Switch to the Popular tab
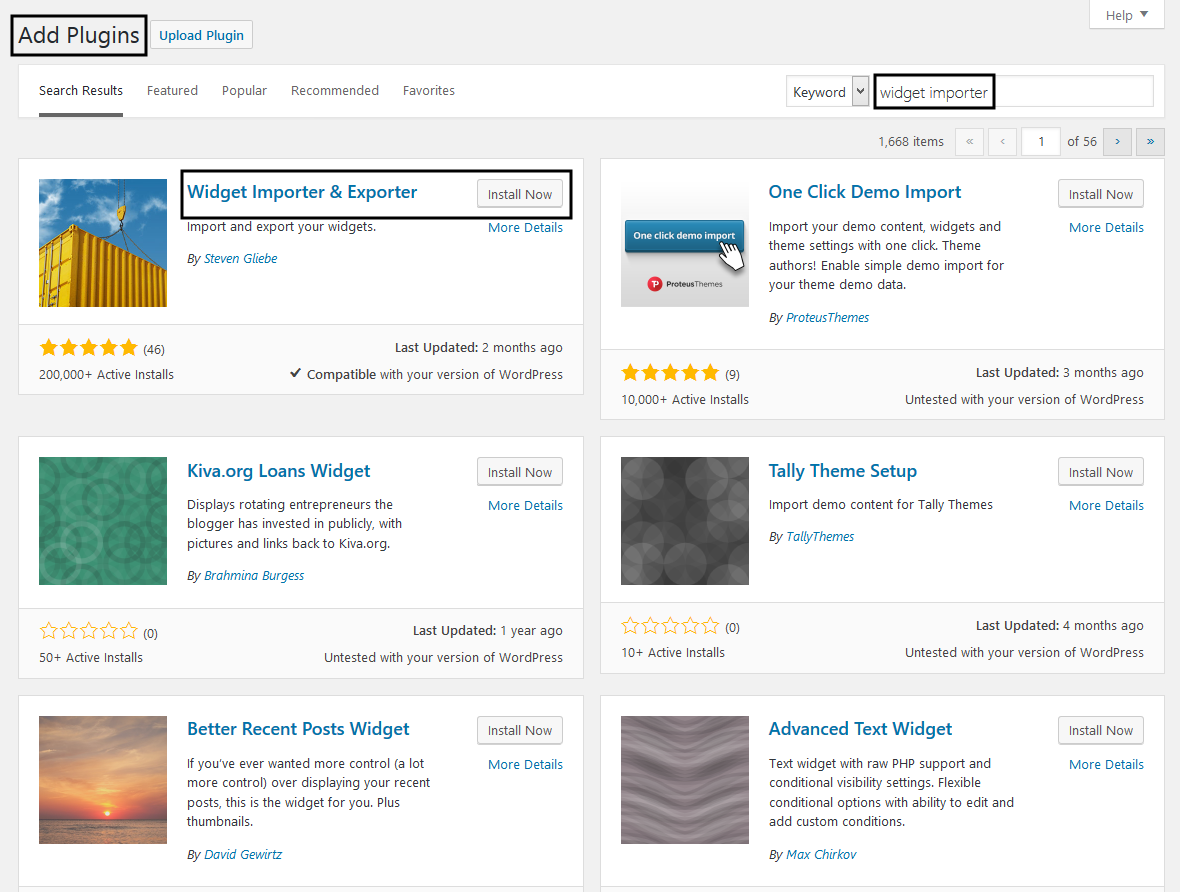This screenshot has width=1180, height=892. pos(244,91)
